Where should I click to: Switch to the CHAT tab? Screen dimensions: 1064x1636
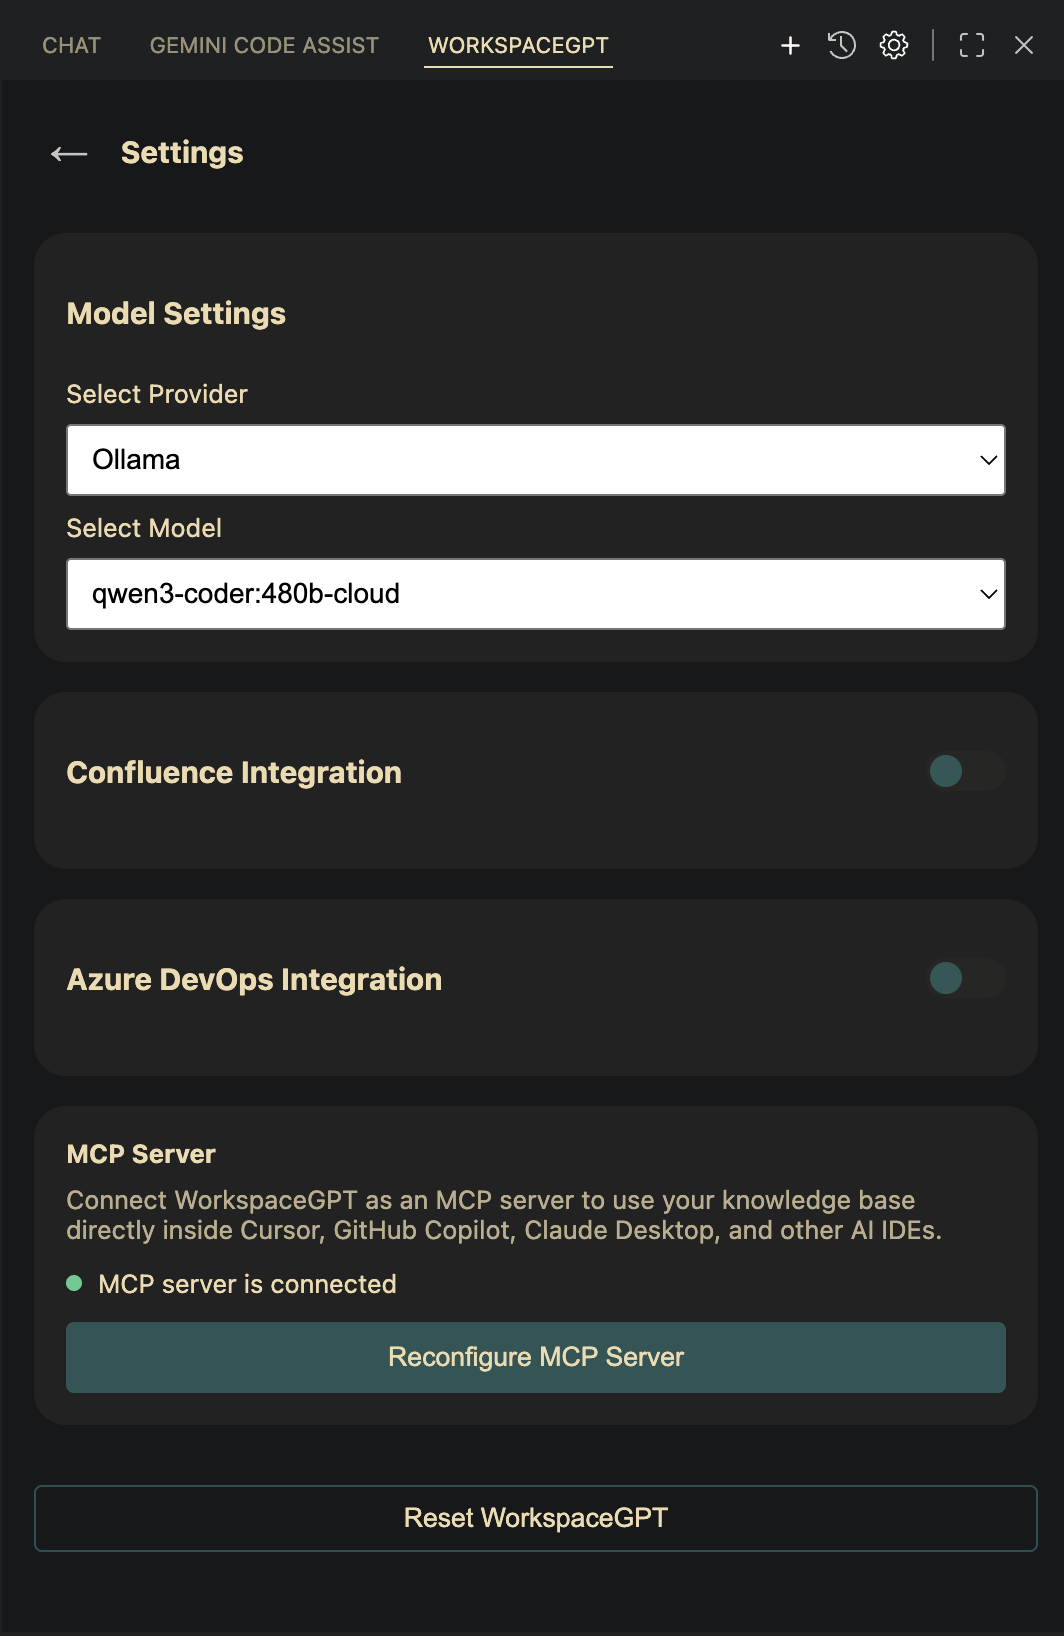click(72, 45)
